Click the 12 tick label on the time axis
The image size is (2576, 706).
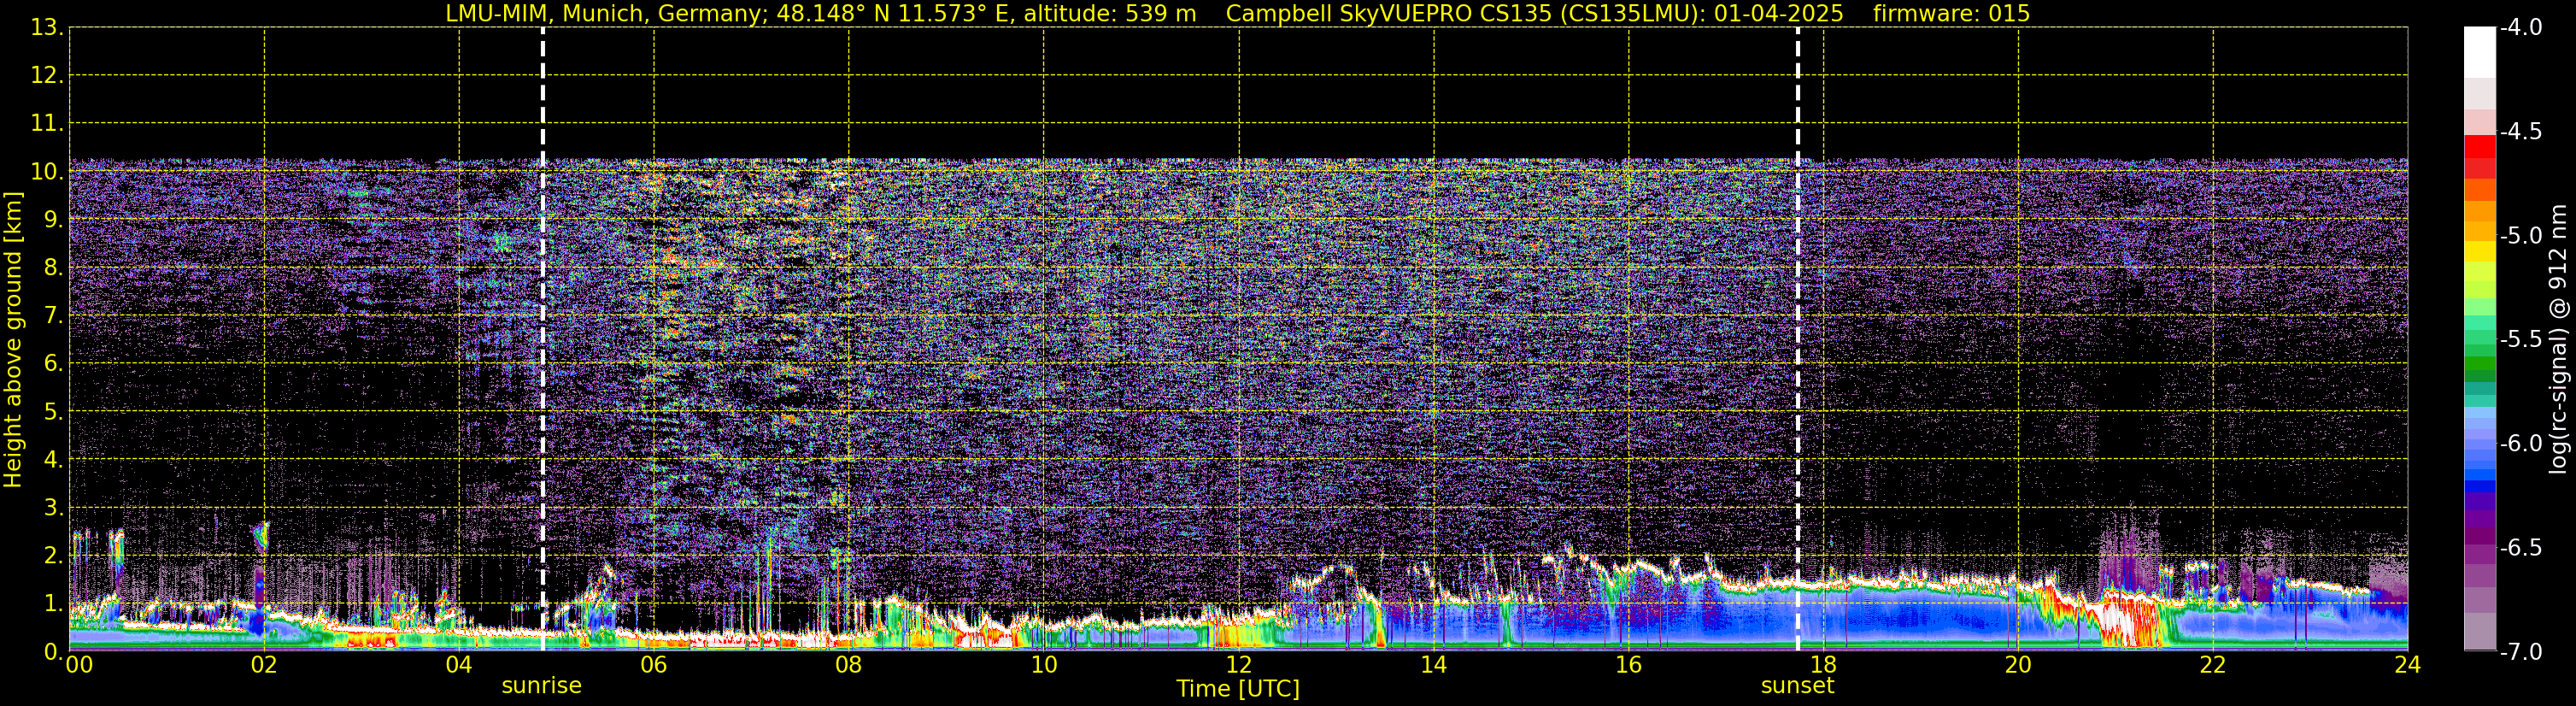tap(1238, 665)
